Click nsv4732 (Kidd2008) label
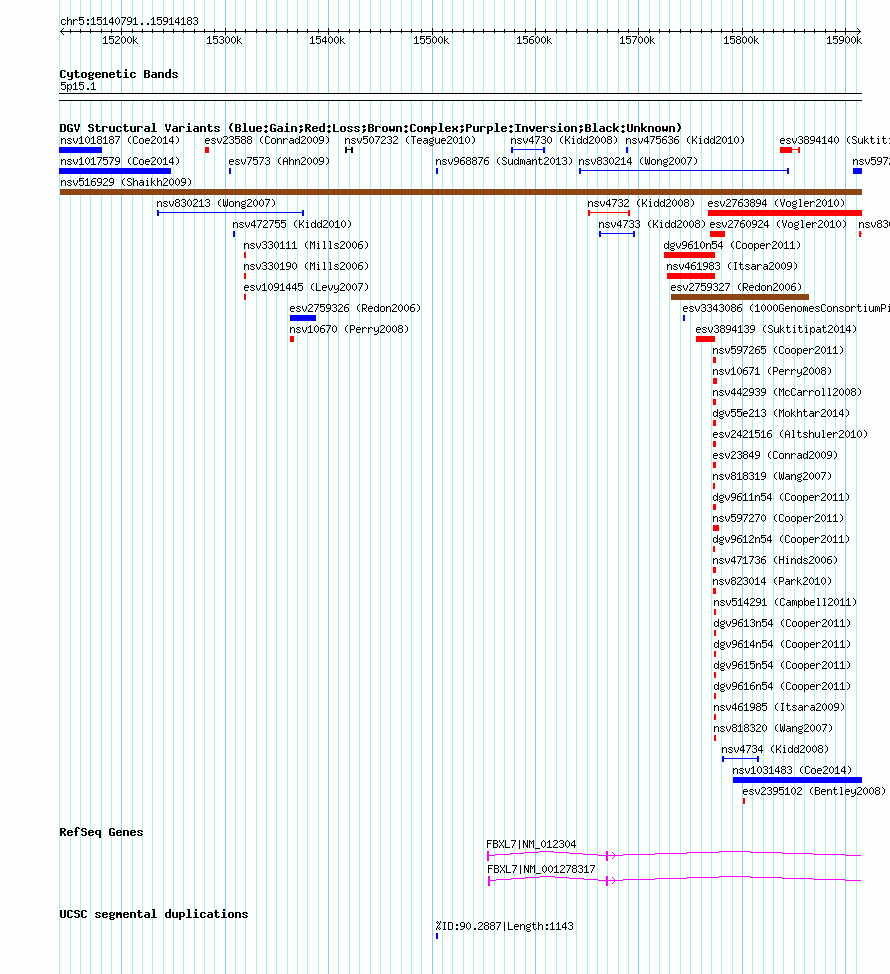This screenshot has height=974, width=890. [x=641, y=204]
